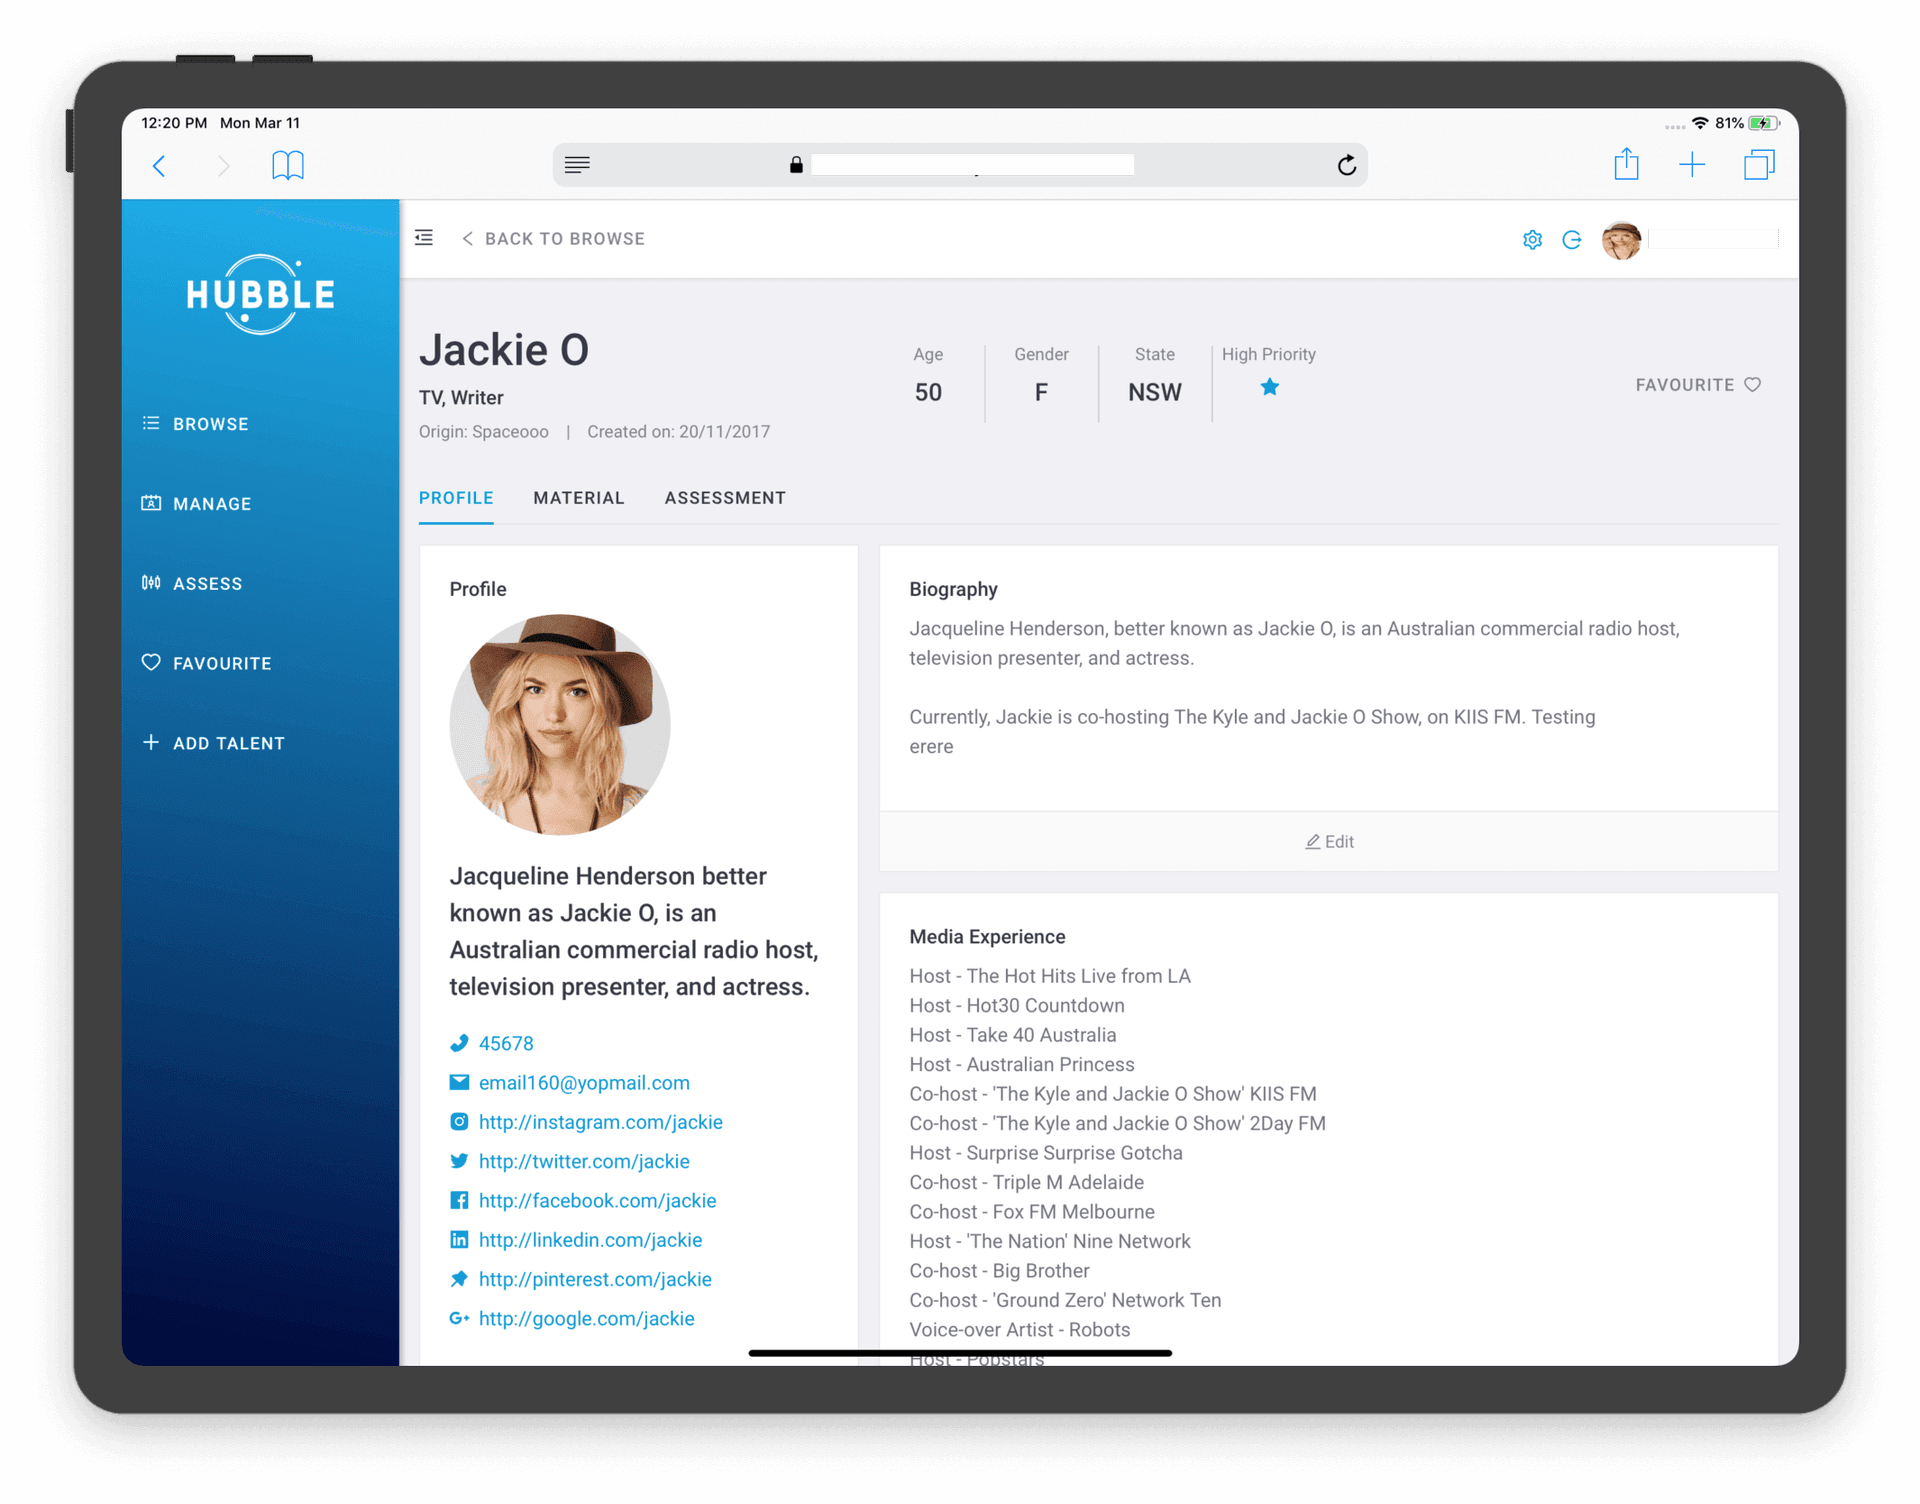The height and width of the screenshot is (1504, 1920).
Task: Select the Material tab
Action: pyautogui.click(x=578, y=497)
